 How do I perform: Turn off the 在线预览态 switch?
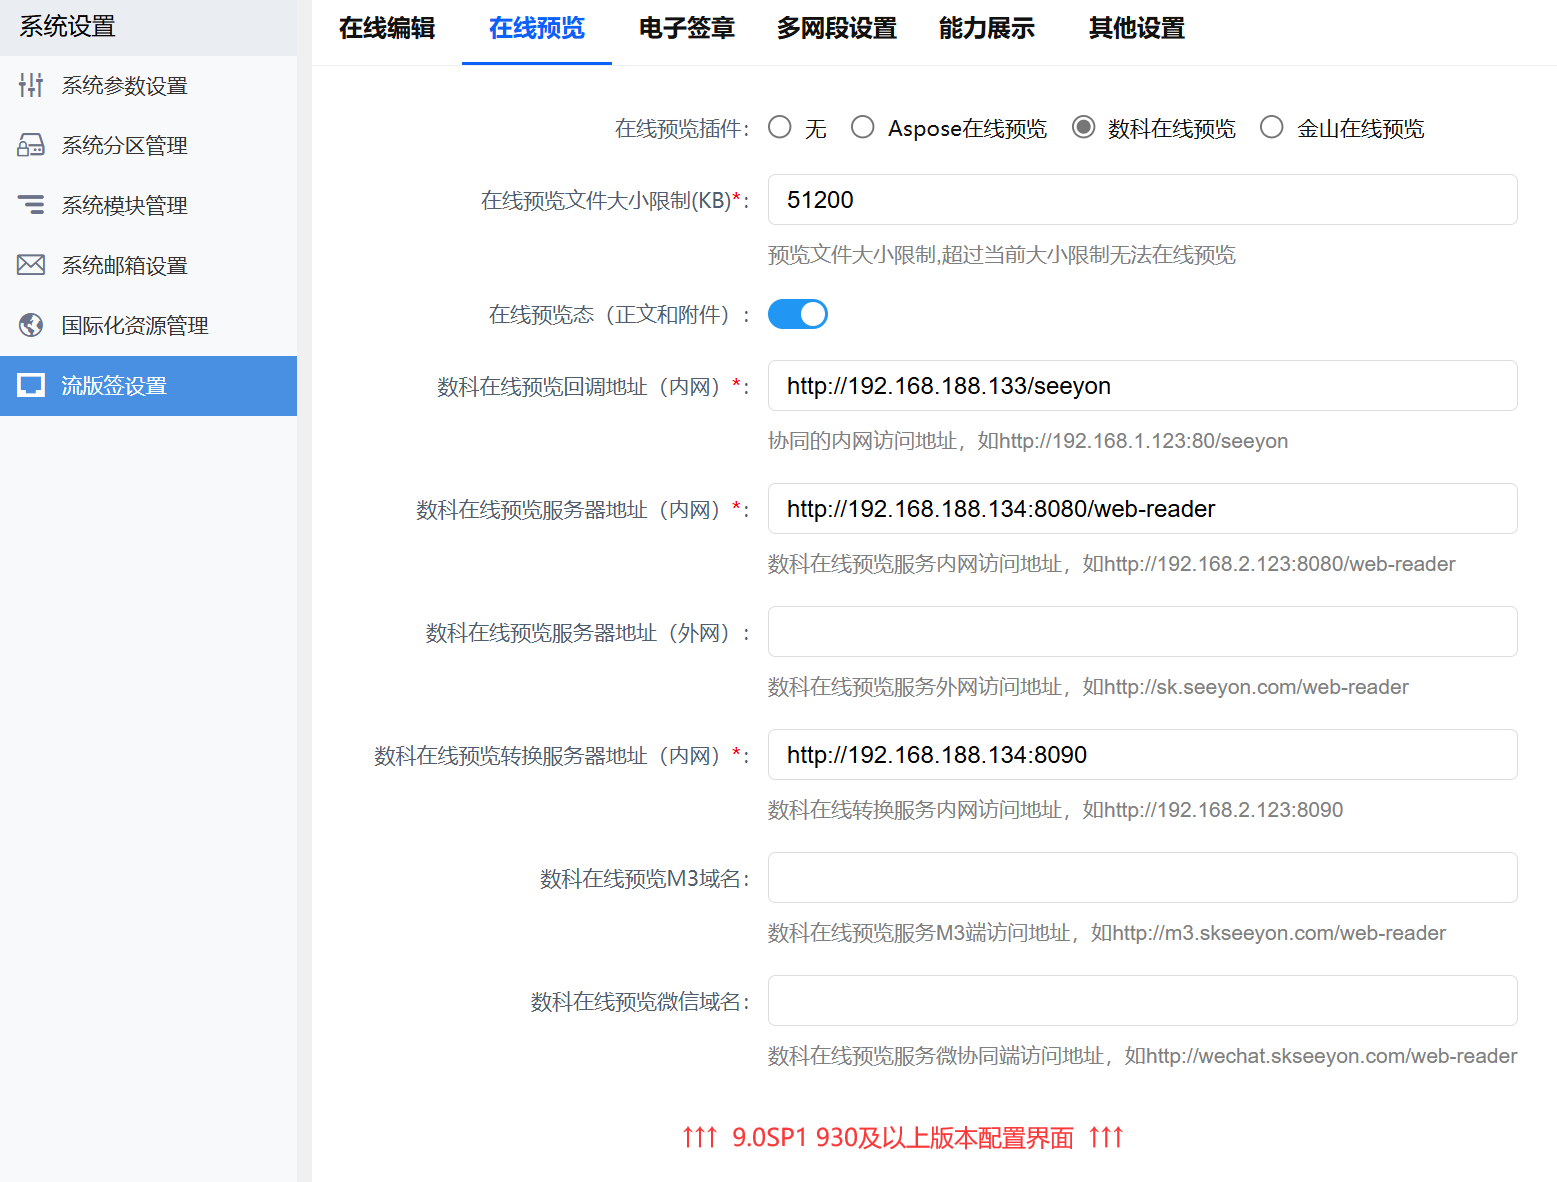tap(798, 314)
